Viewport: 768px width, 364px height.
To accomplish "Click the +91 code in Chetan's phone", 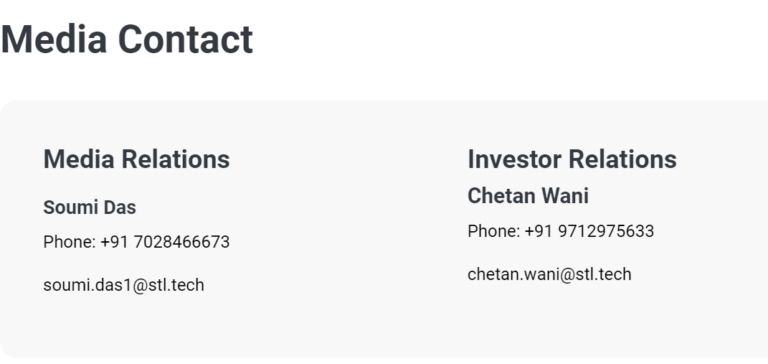I will click(538, 231).
